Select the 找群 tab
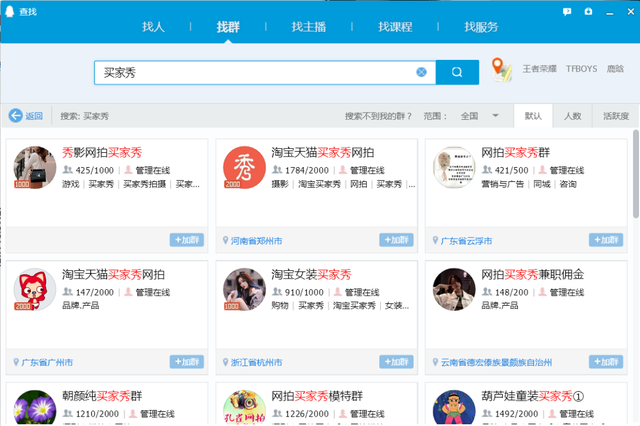 tap(228, 27)
